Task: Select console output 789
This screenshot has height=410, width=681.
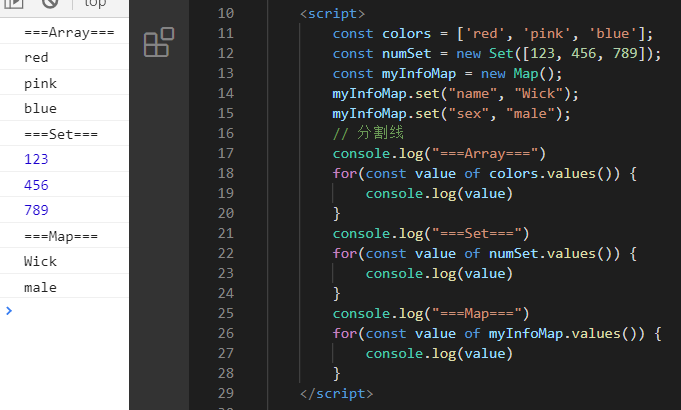Action: pyautogui.click(x=36, y=210)
